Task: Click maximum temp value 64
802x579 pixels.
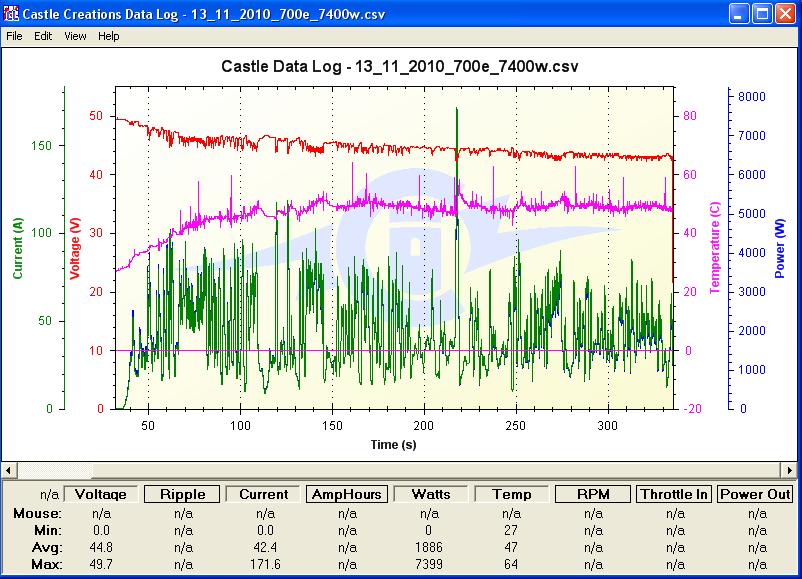Action: pos(511,565)
